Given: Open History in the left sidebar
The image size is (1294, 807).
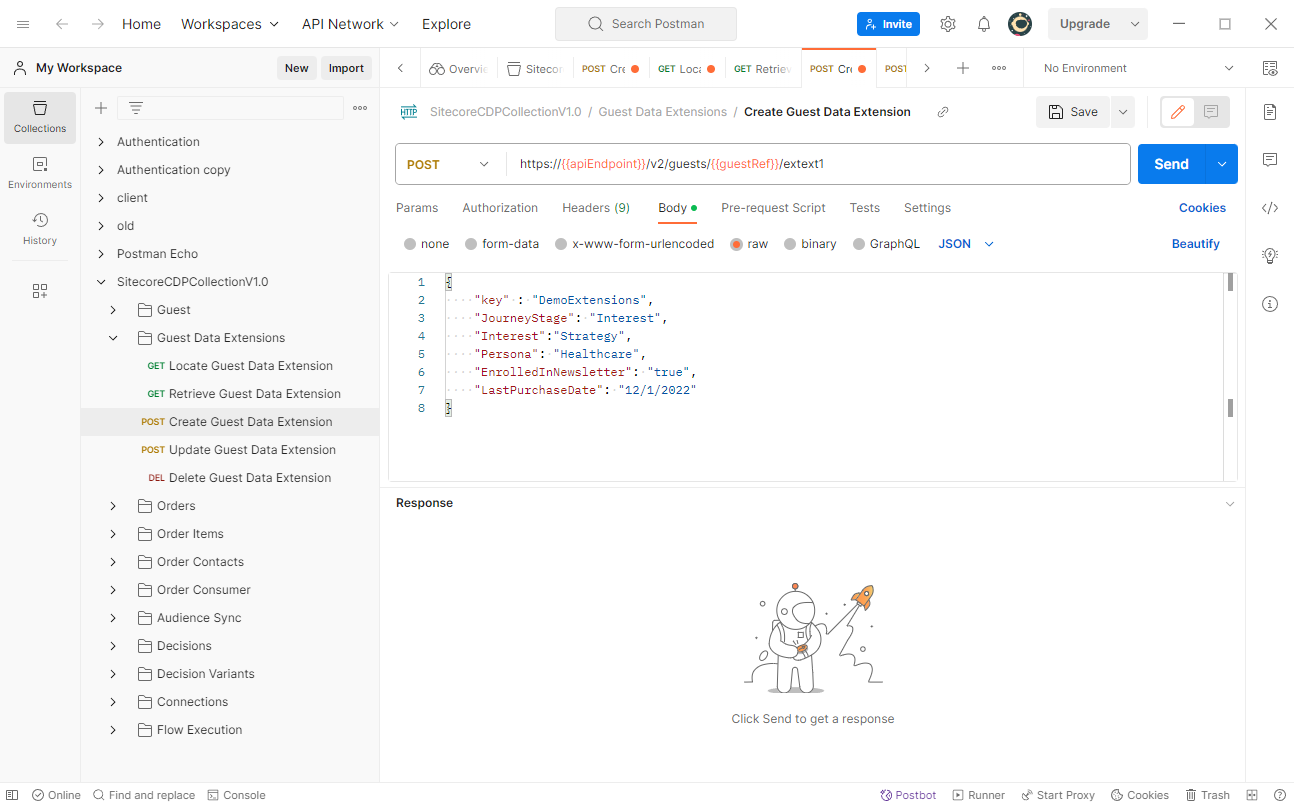Looking at the screenshot, I should (40, 228).
